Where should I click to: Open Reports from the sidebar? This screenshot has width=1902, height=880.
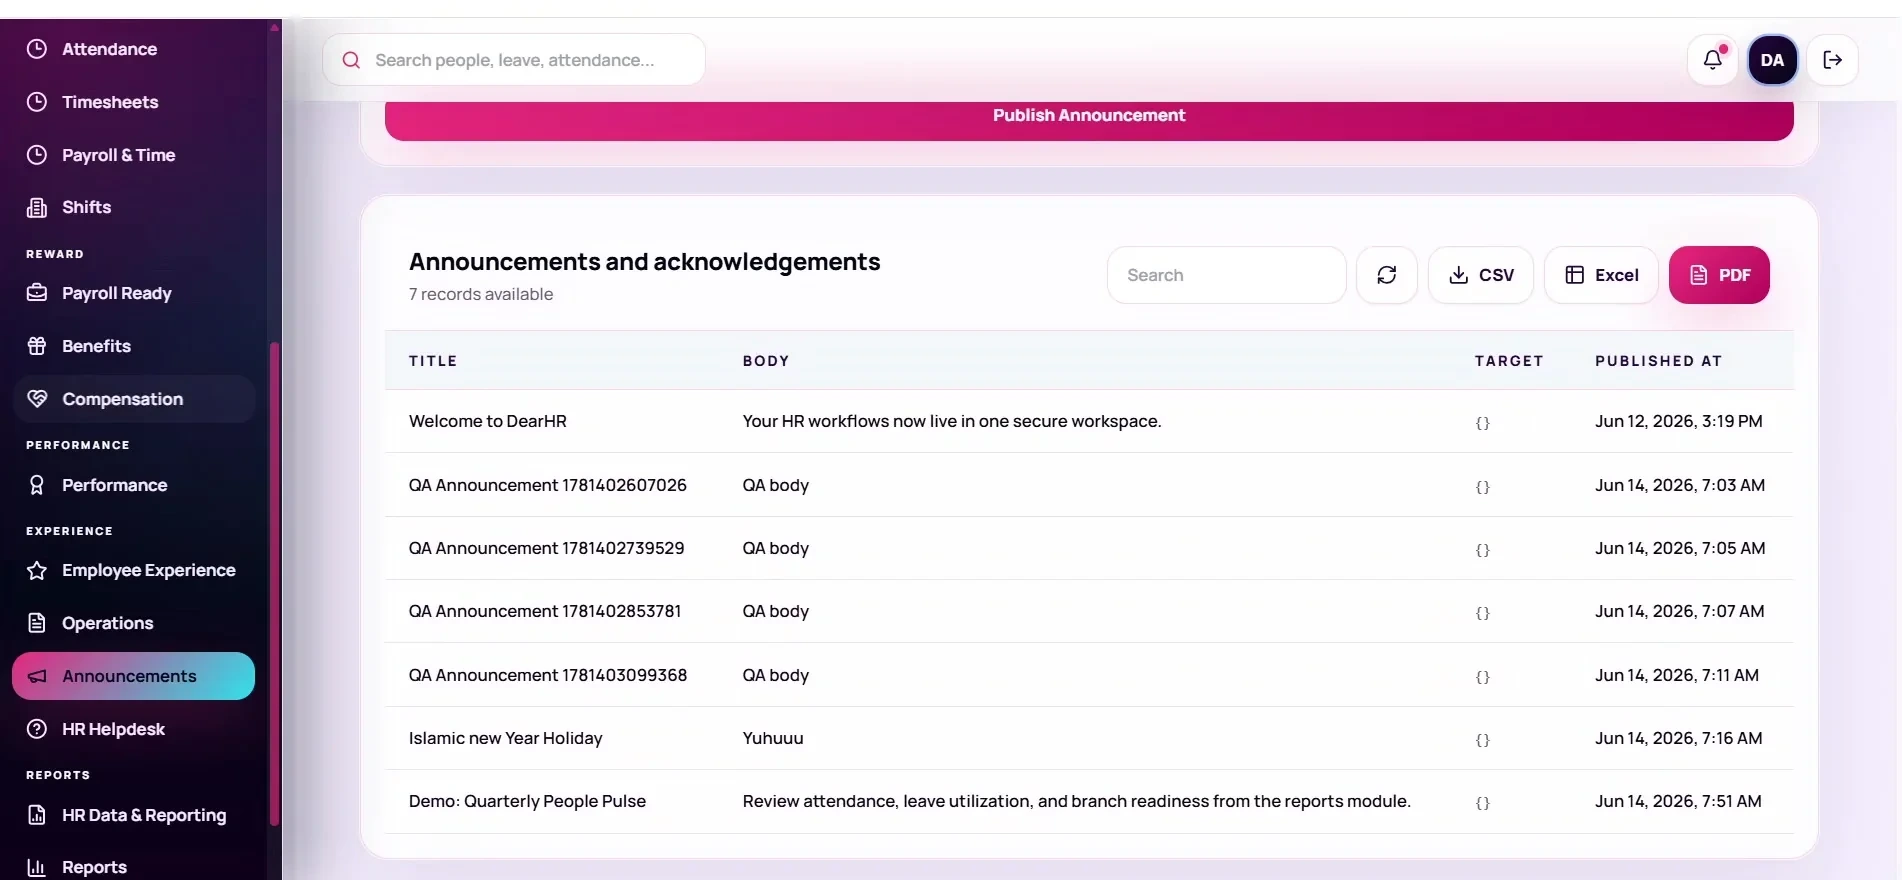(134, 867)
